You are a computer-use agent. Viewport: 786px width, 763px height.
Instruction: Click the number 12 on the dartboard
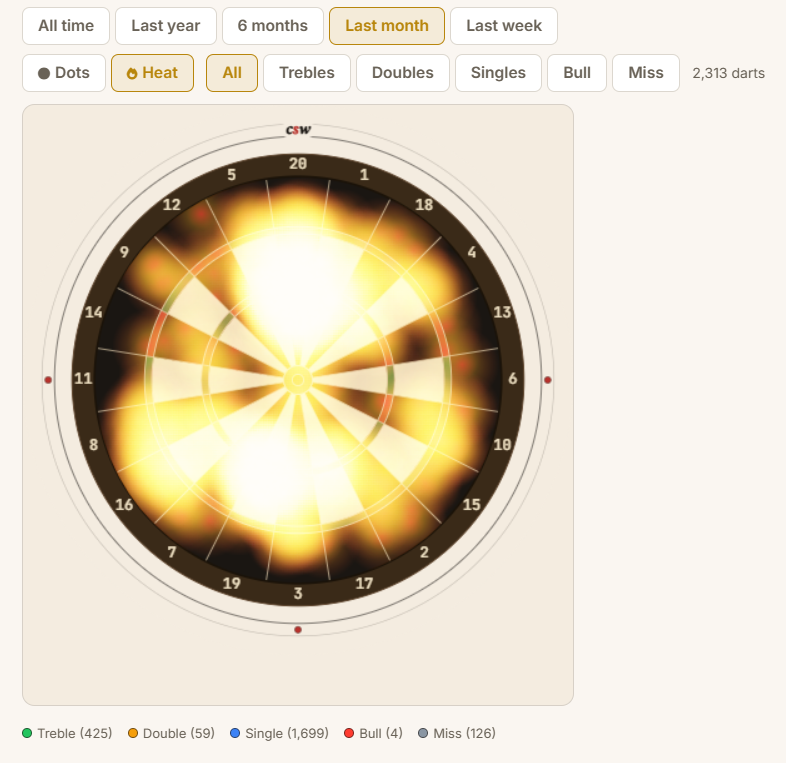point(171,205)
